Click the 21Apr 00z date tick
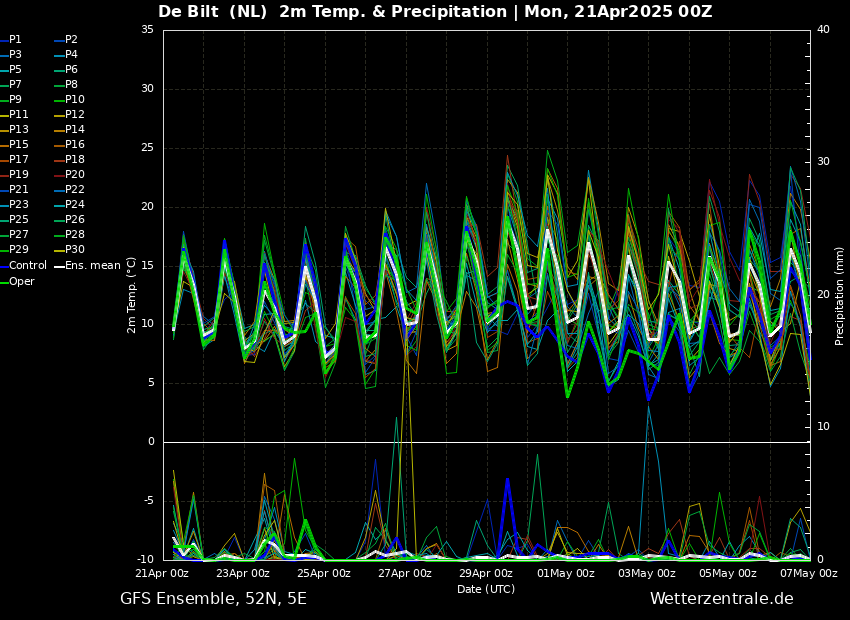The height and width of the screenshot is (620, 850). [162, 573]
